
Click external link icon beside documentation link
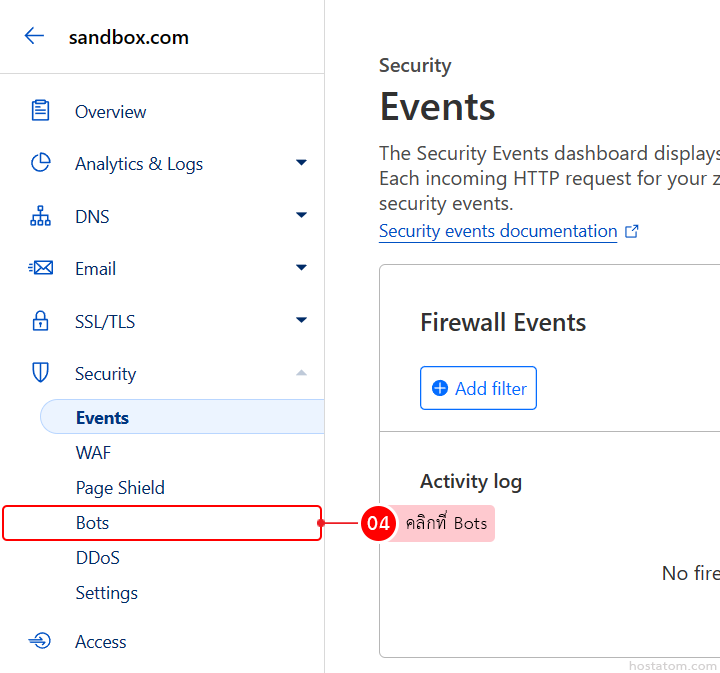click(631, 231)
